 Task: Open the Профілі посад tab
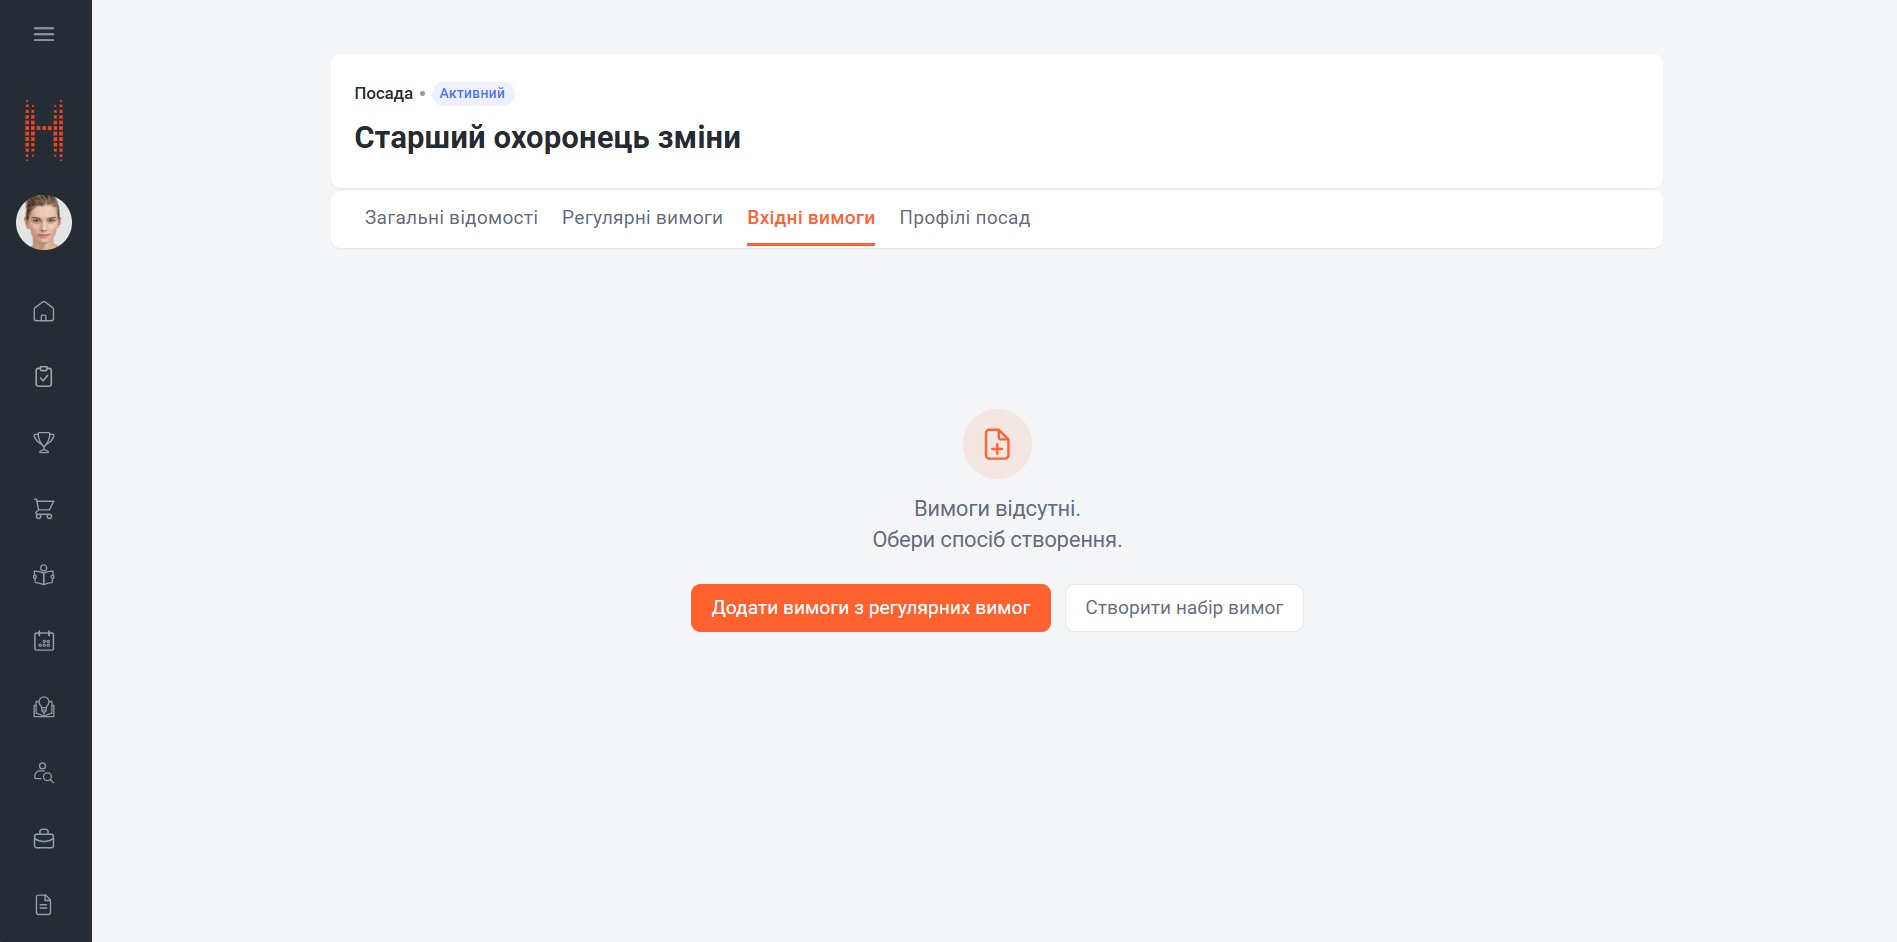965,218
